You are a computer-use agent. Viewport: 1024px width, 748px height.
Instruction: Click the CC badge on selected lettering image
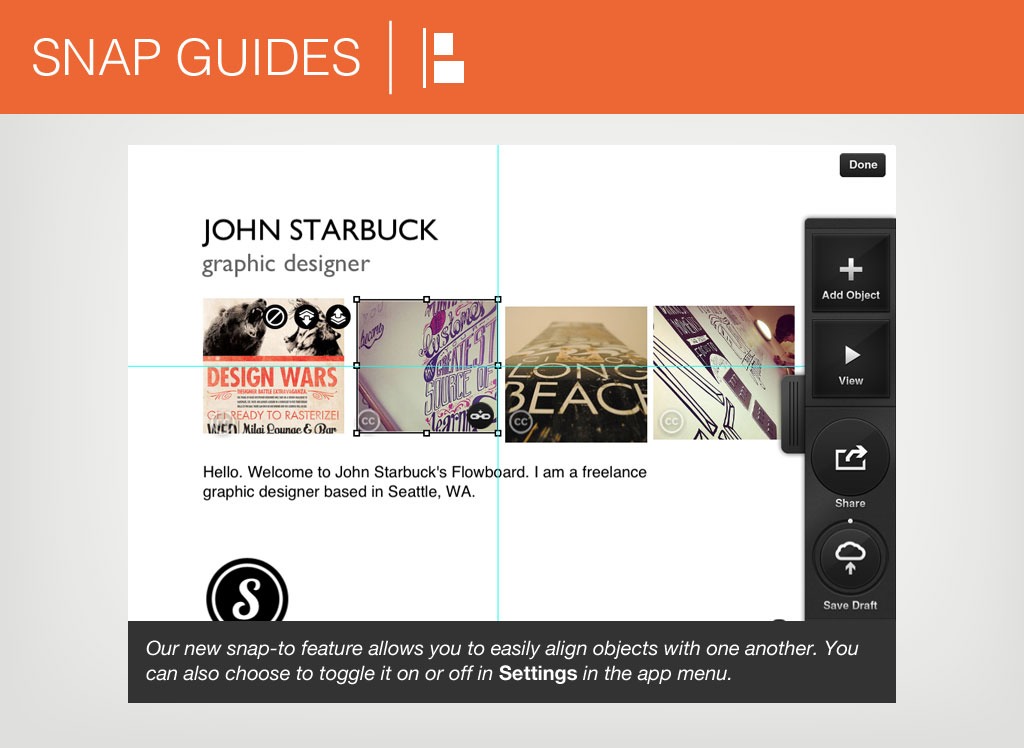[368, 421]
